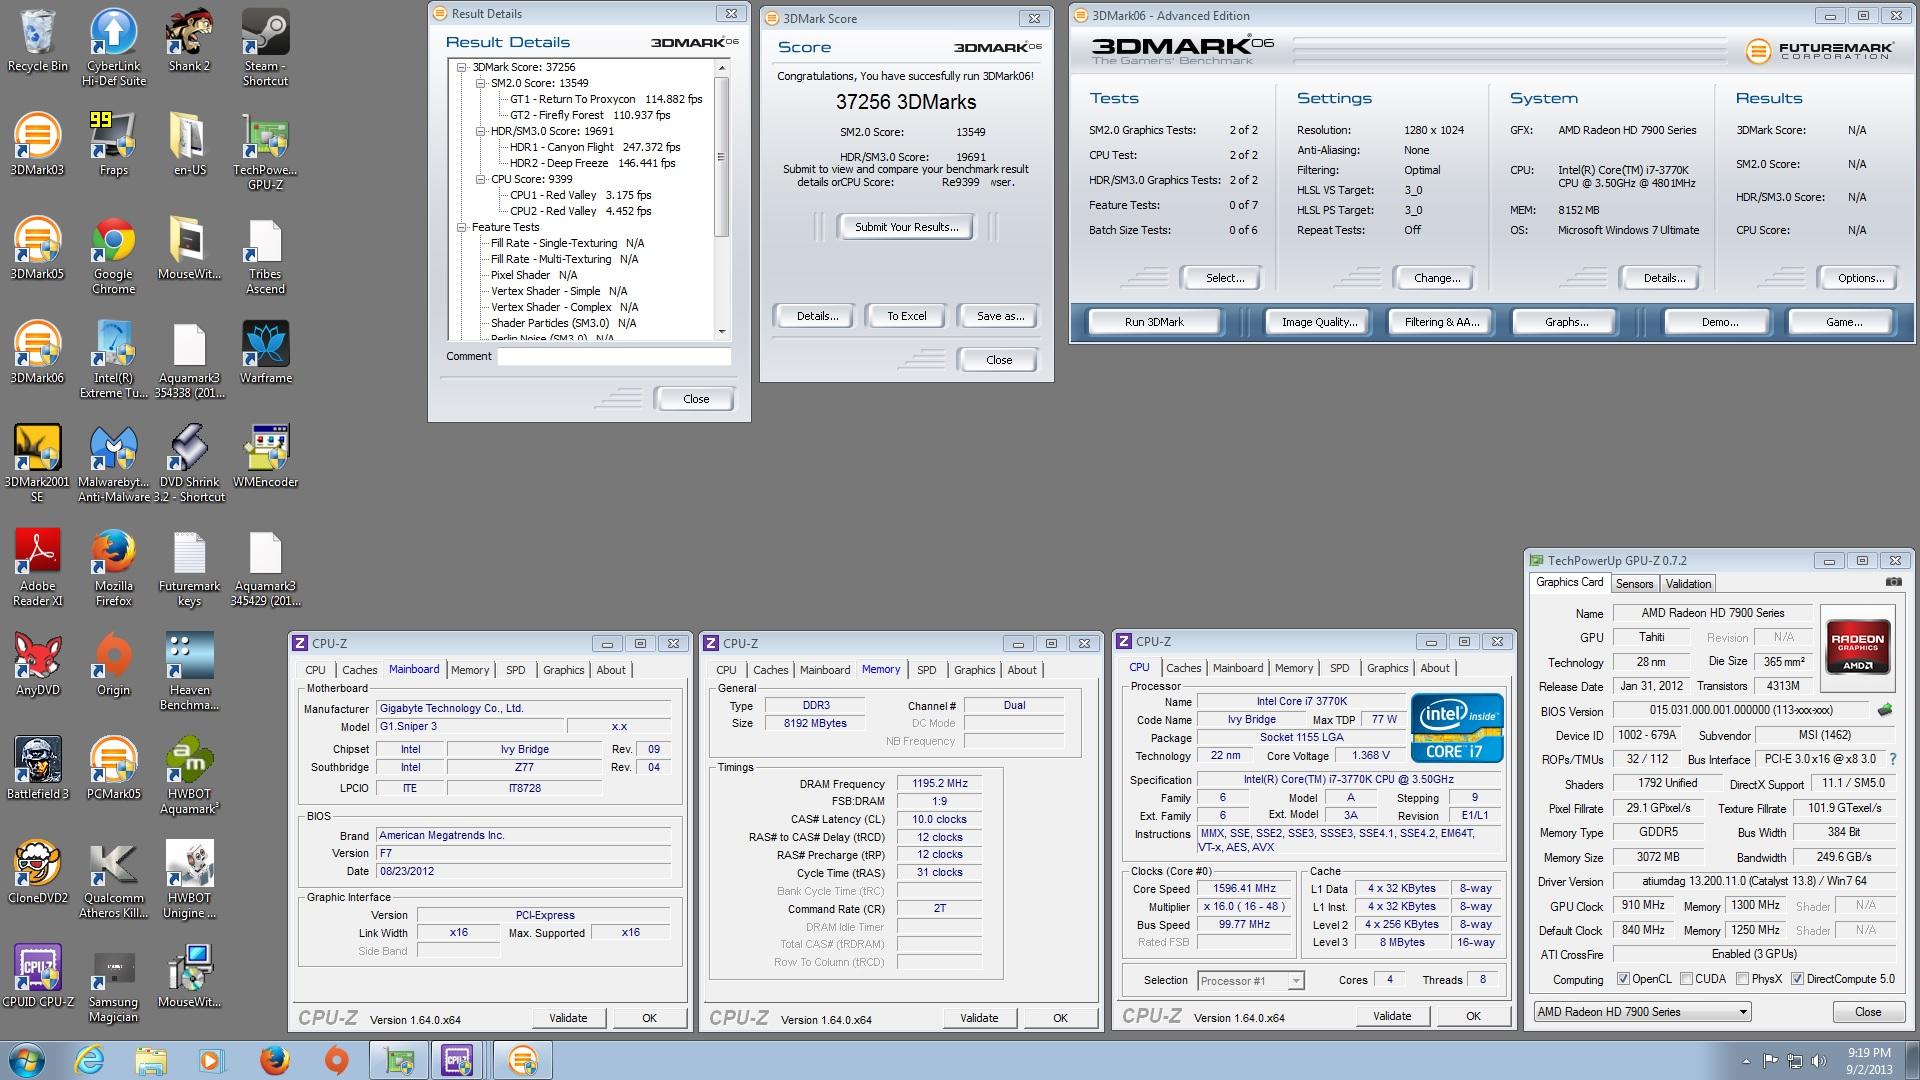Click the Save as button in 3DMark Score
Image resolution: width=1920 pixels, height=1080 pixels.
[1000, 316]
